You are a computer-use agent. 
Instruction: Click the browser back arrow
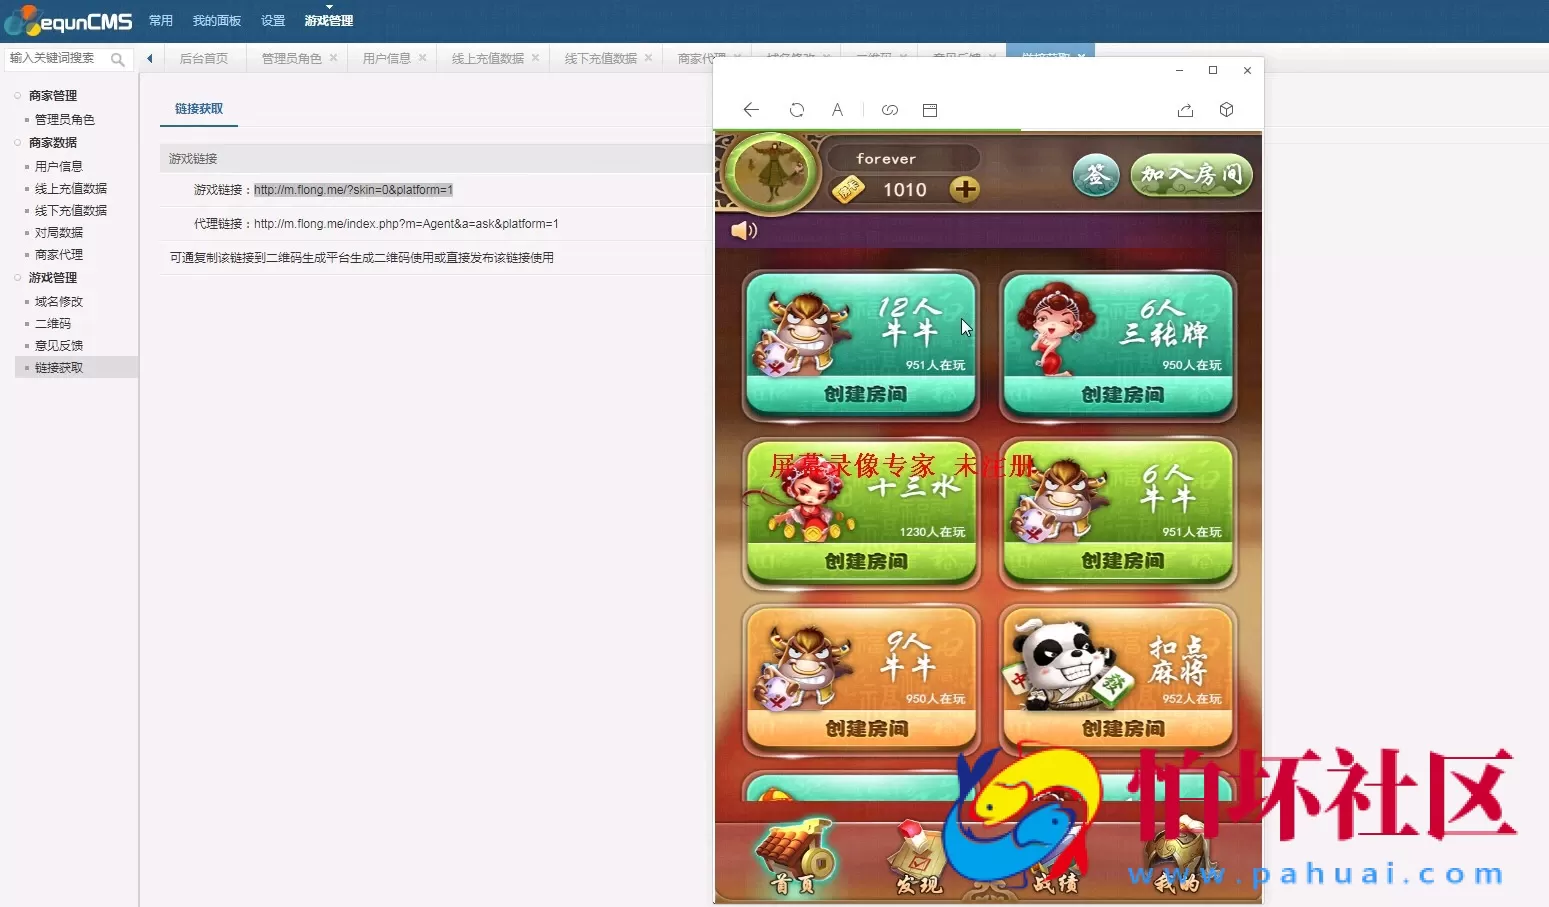coord(751,110)
